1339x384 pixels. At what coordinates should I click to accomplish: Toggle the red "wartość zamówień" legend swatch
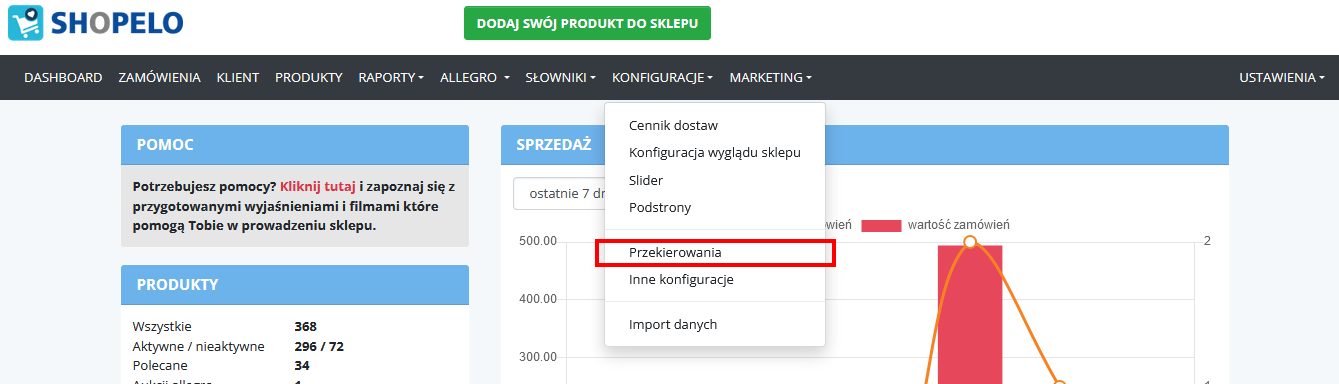point(881,225)
